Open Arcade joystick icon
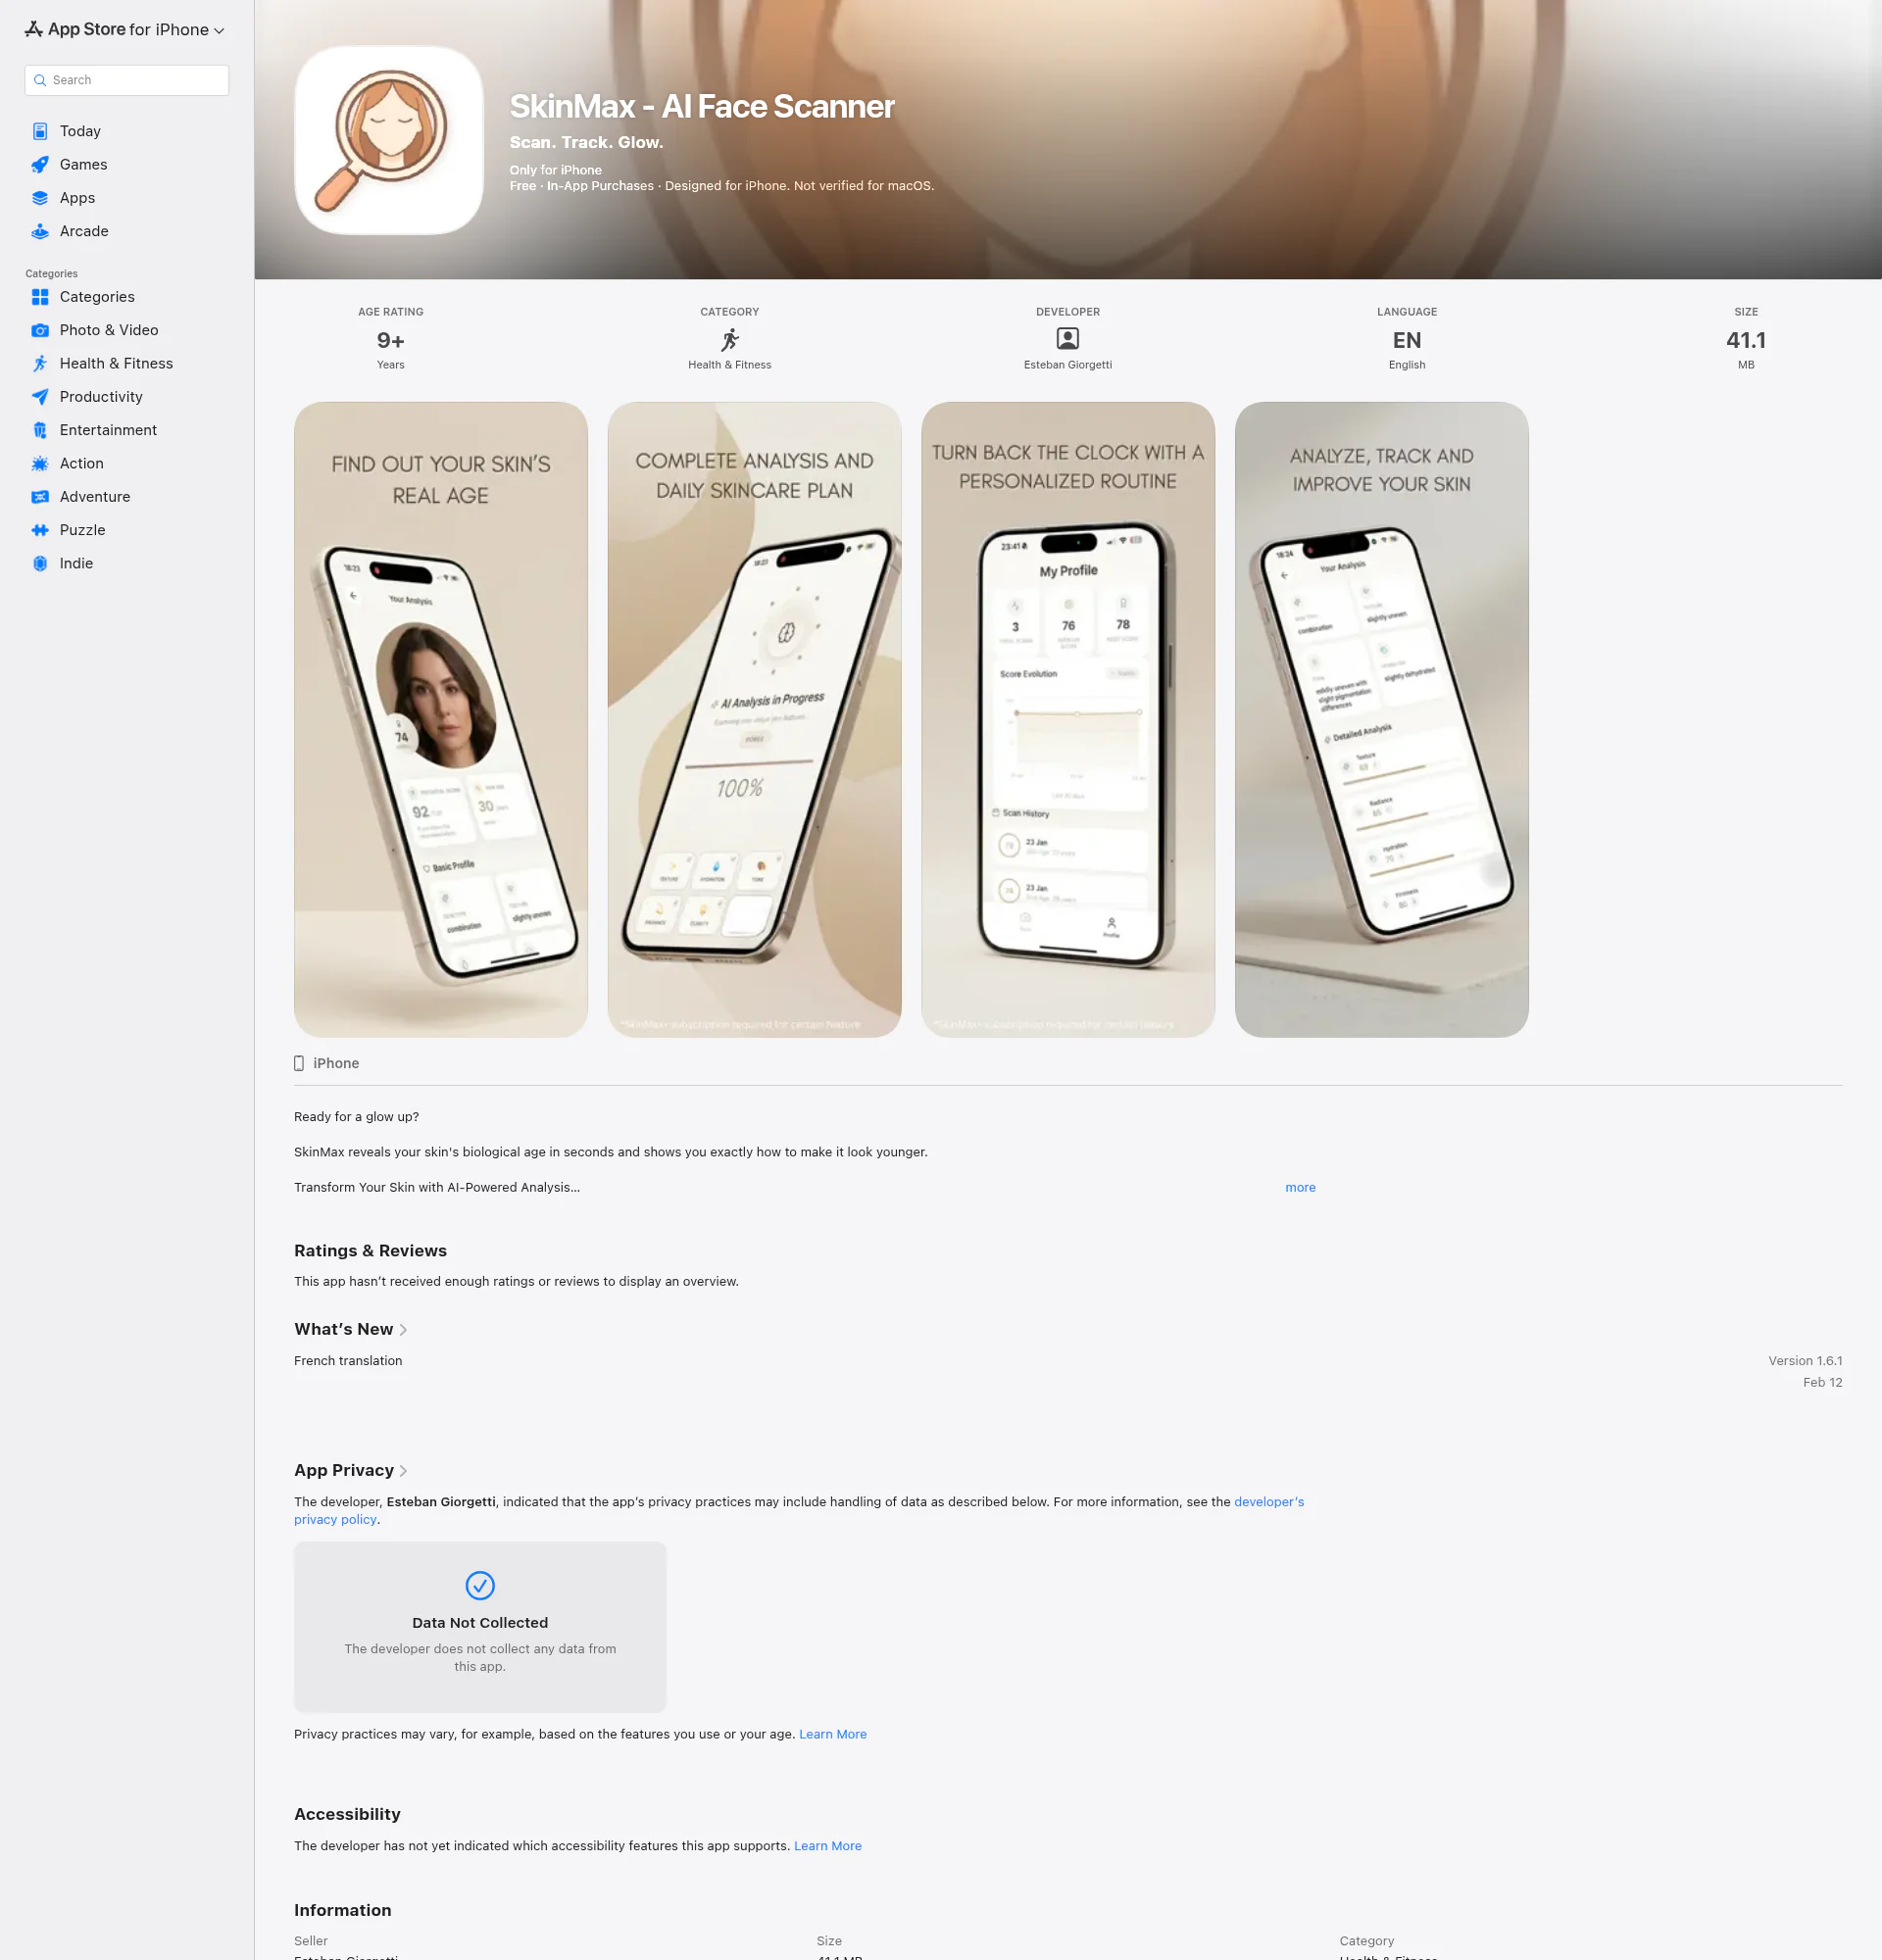 [x=40, y=231]
